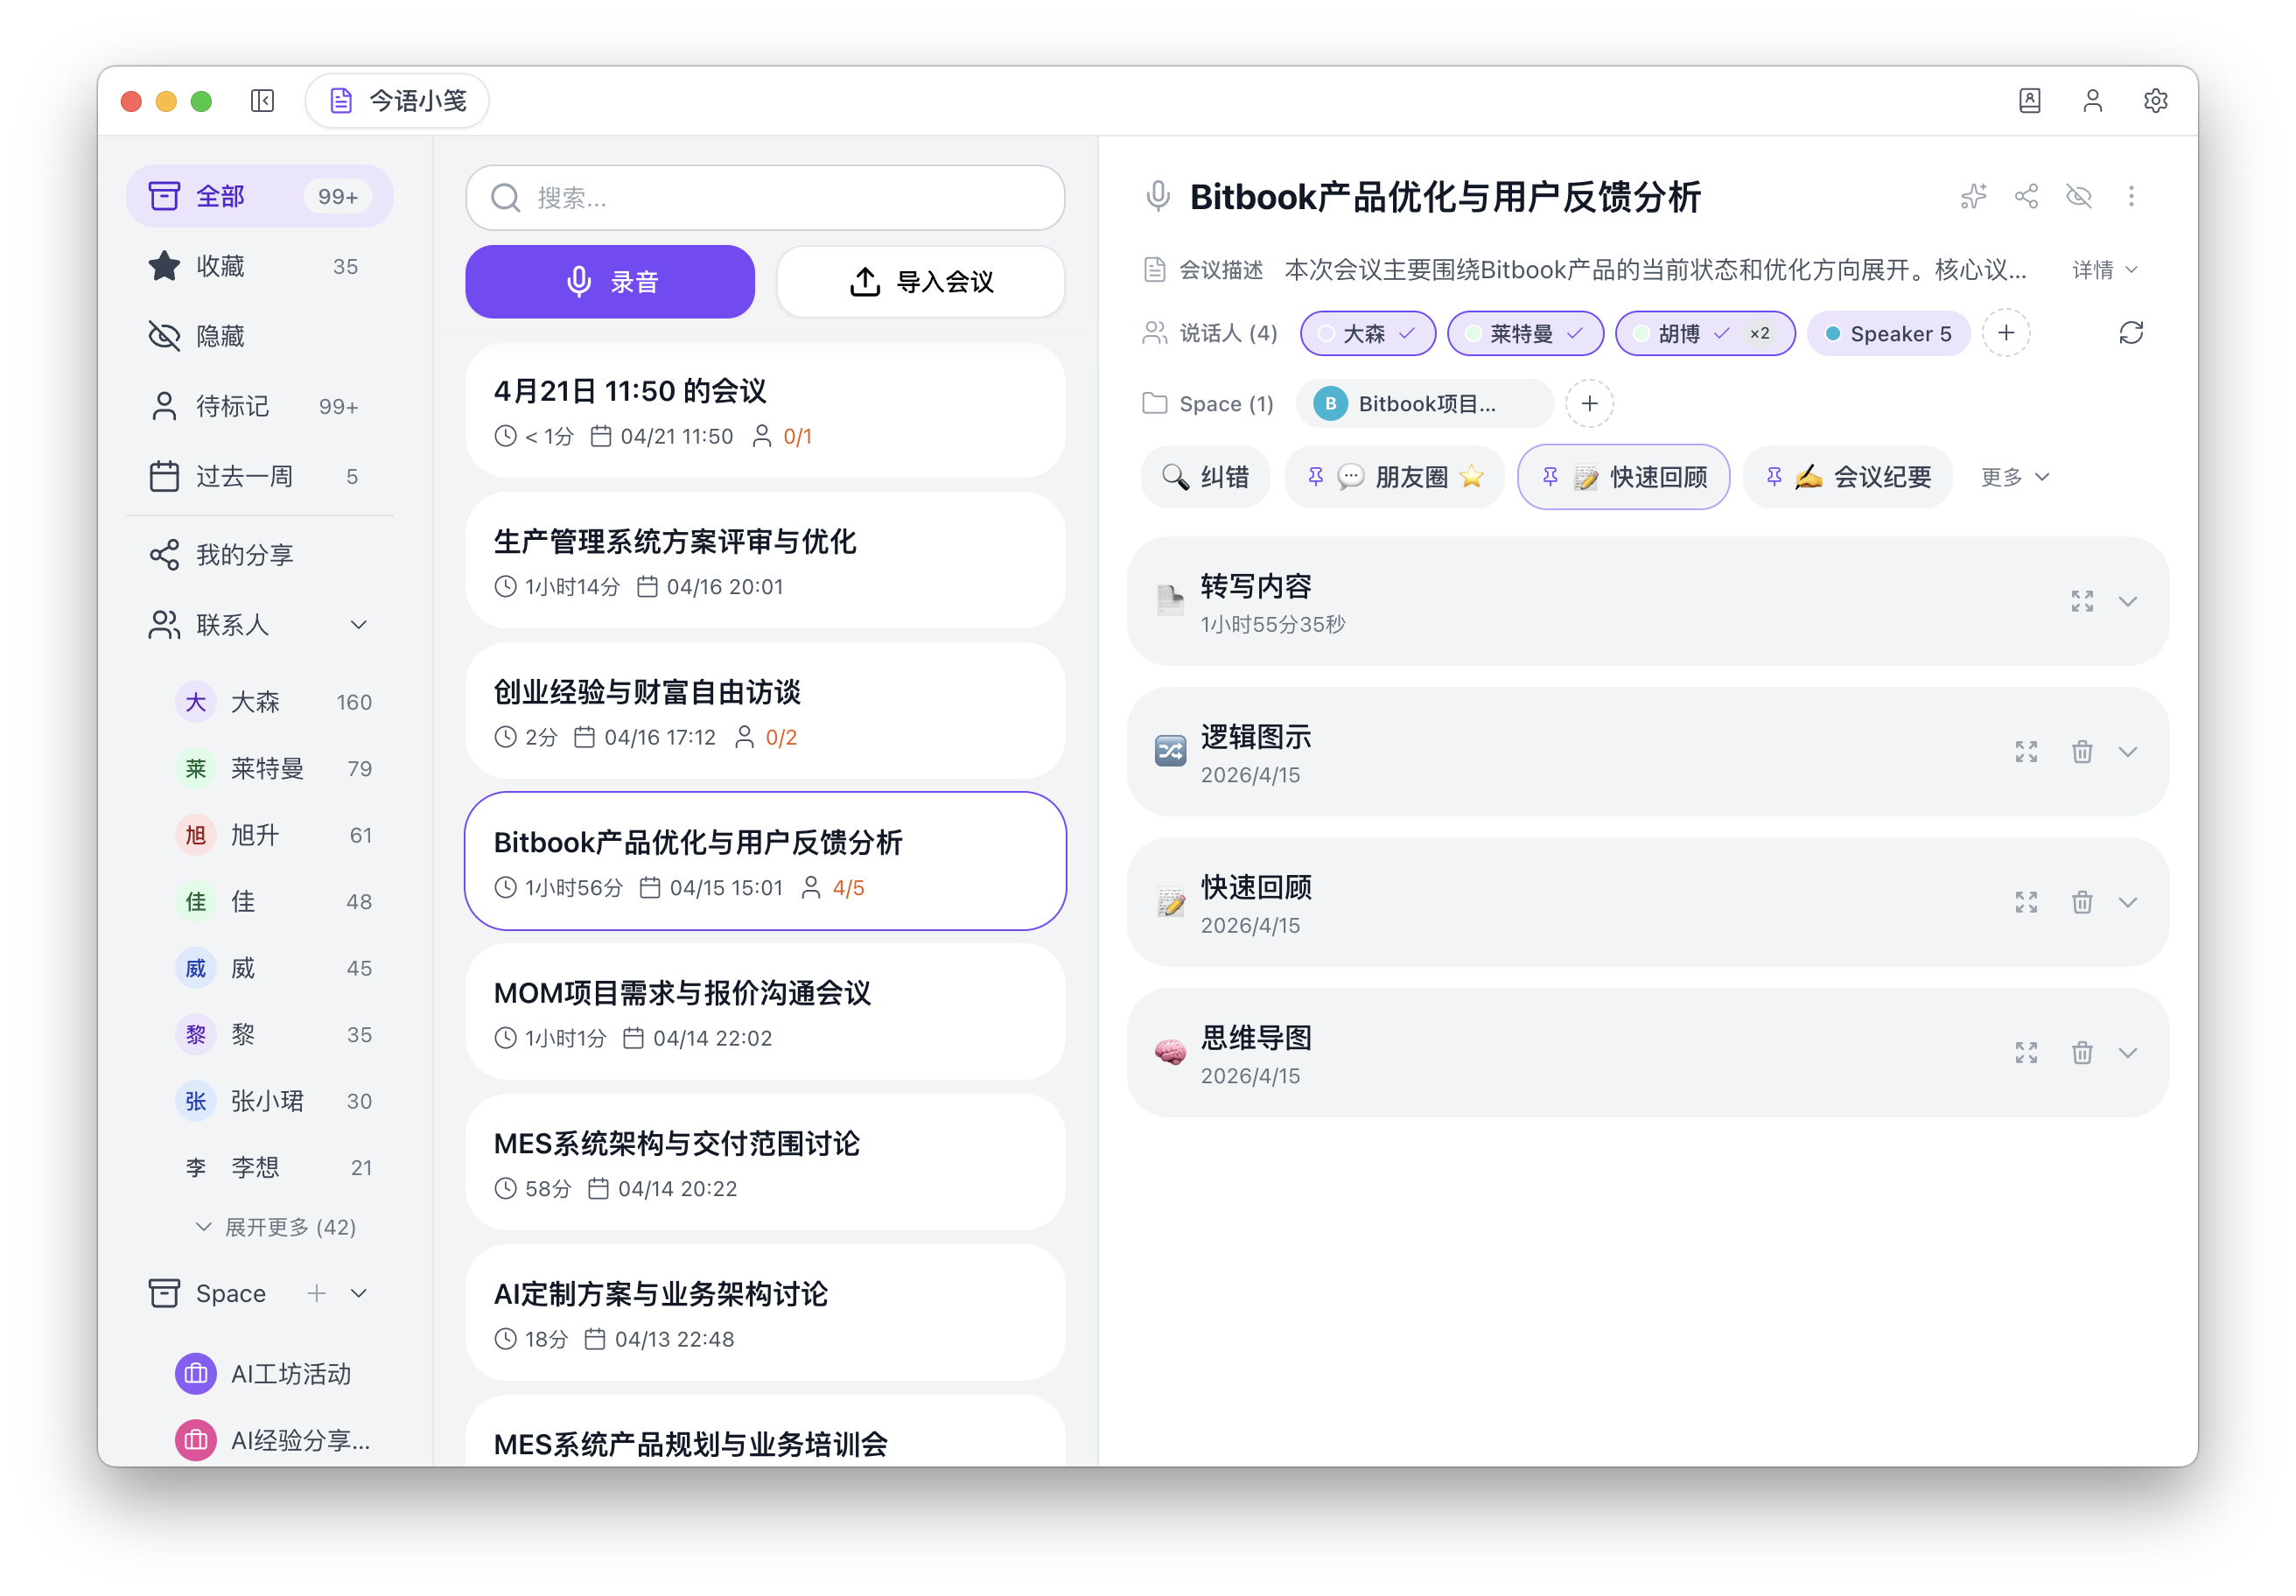Collapse the Space section chevron
Viewport: 2296px width, 1596px height.
click(358, 1293)
